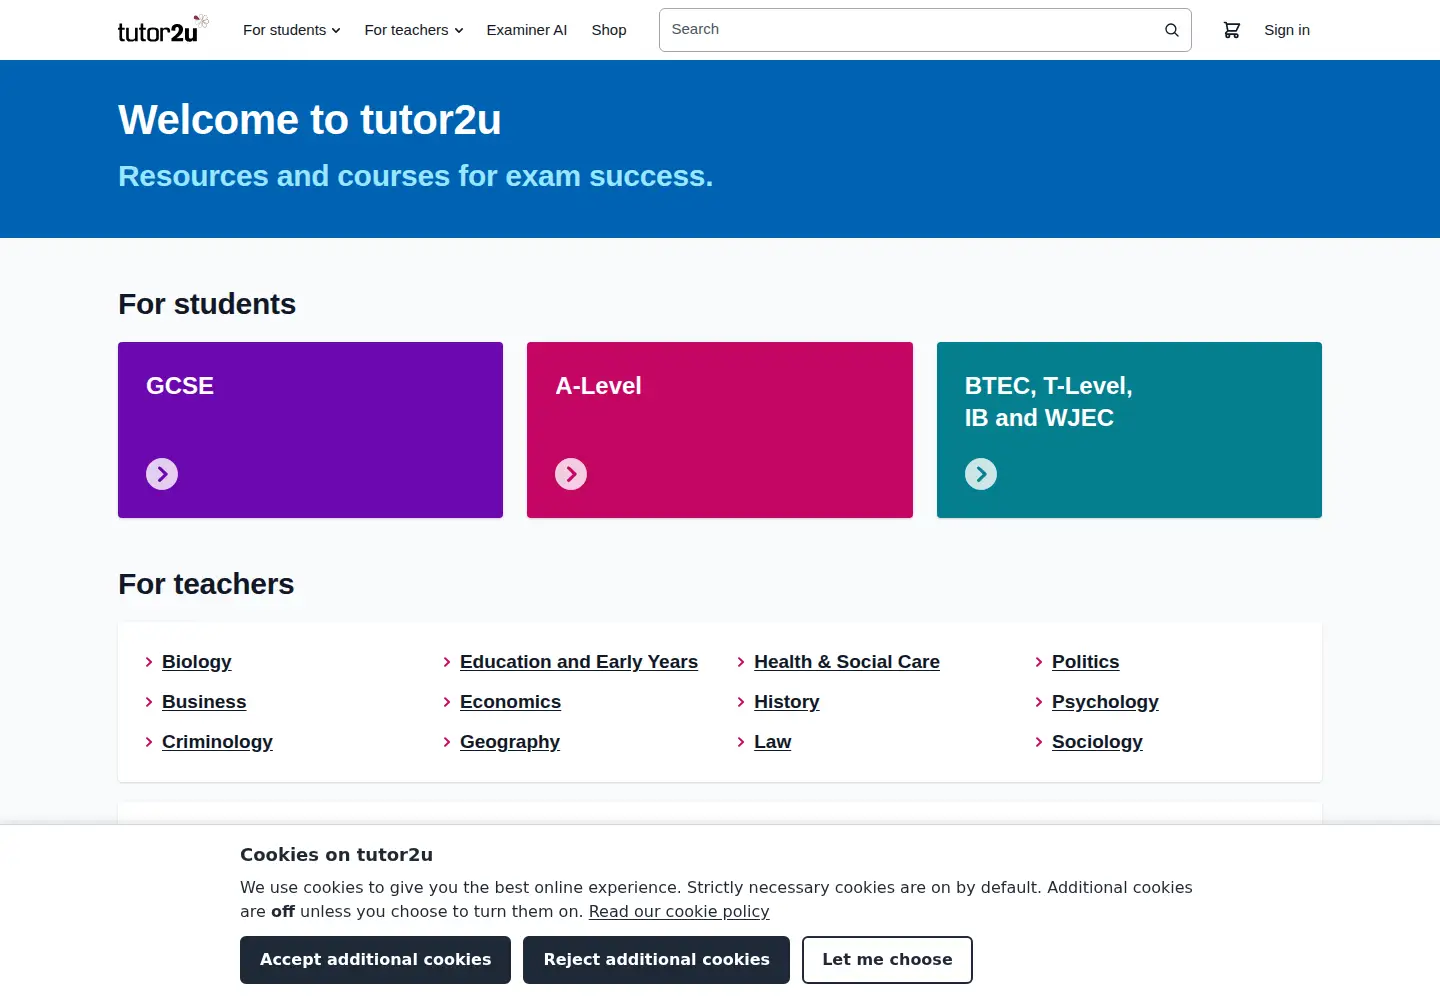1440x1000 pixels.
Task: Expand the For students dropdown
Action: point(292,30)
